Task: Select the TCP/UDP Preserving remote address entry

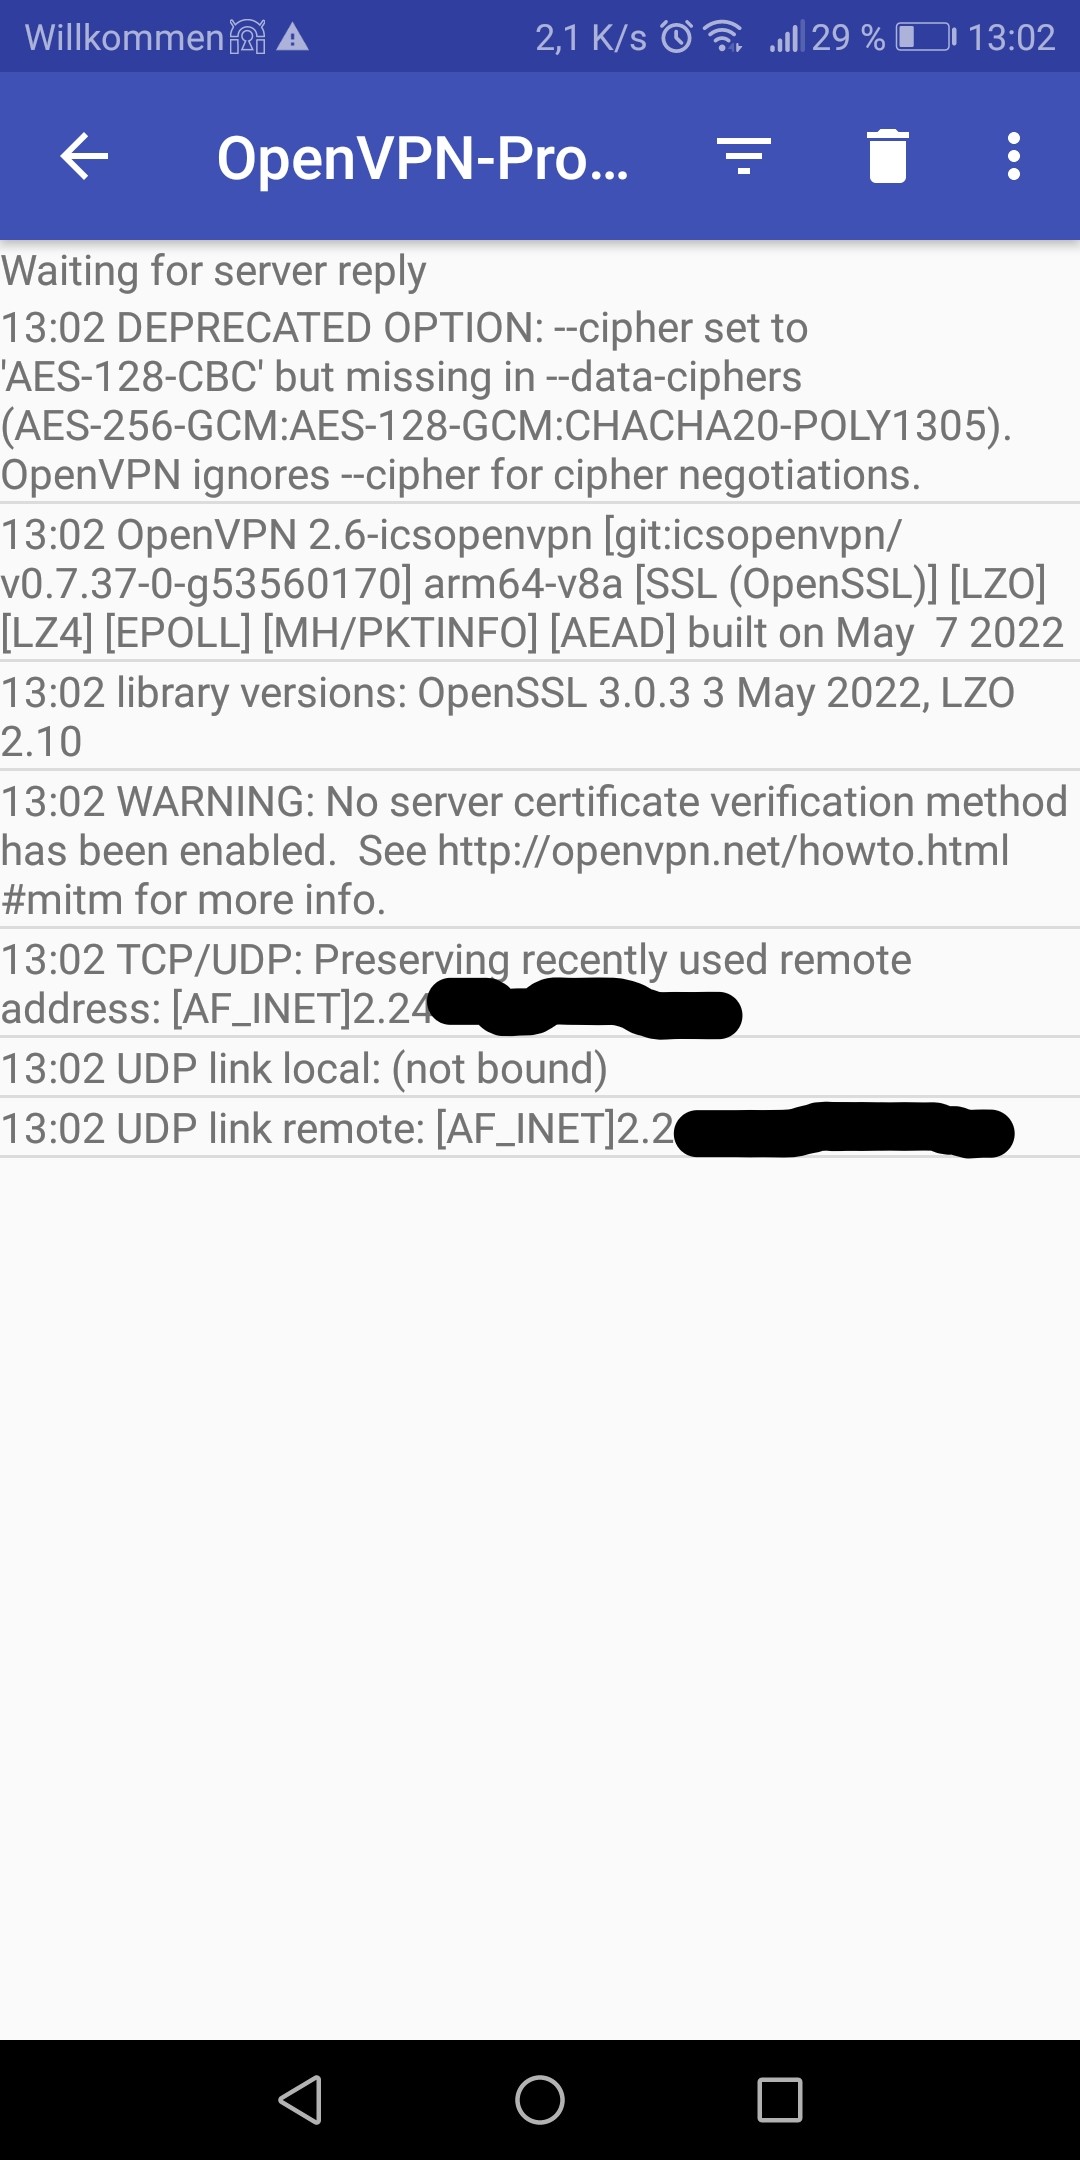Action: pos(540,983)
